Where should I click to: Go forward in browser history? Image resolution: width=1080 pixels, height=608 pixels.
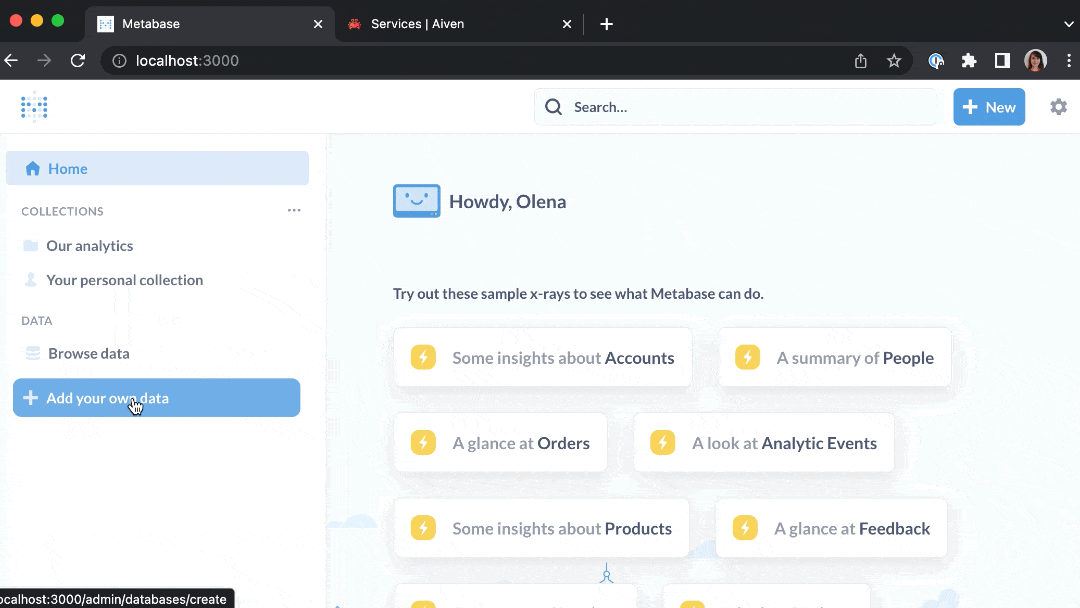[x=44, y=61]
